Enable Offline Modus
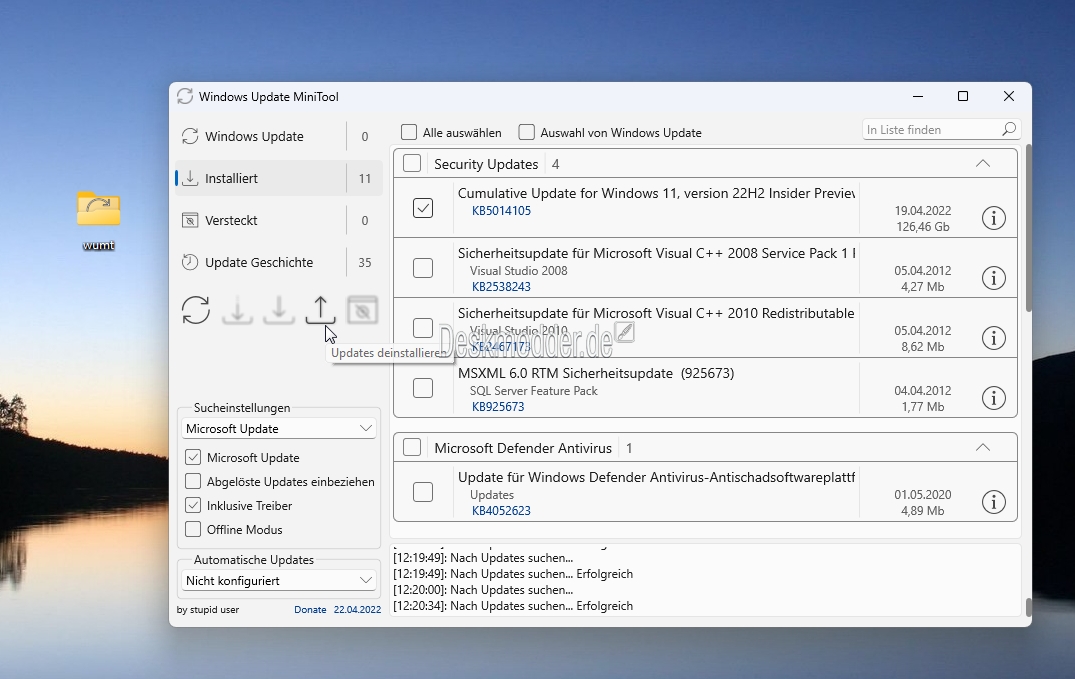This screenshot has width=1075, height=679. point(193,529)
